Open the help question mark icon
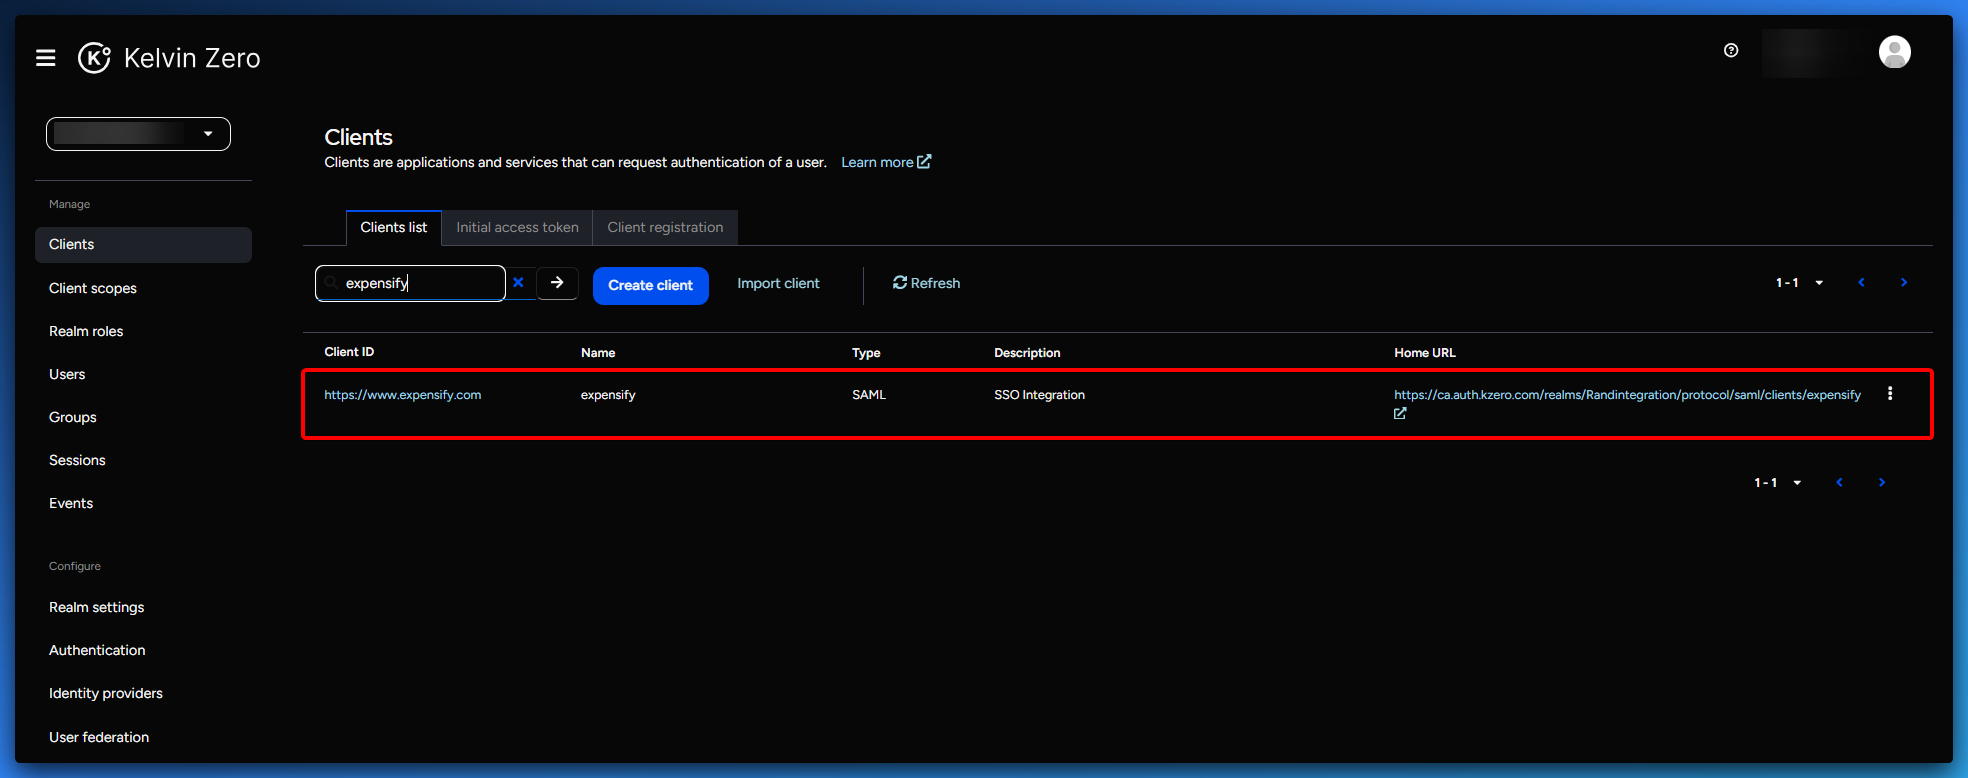Image resolution: width=1968 pixels, height=778 pixels. point(1731,50)
